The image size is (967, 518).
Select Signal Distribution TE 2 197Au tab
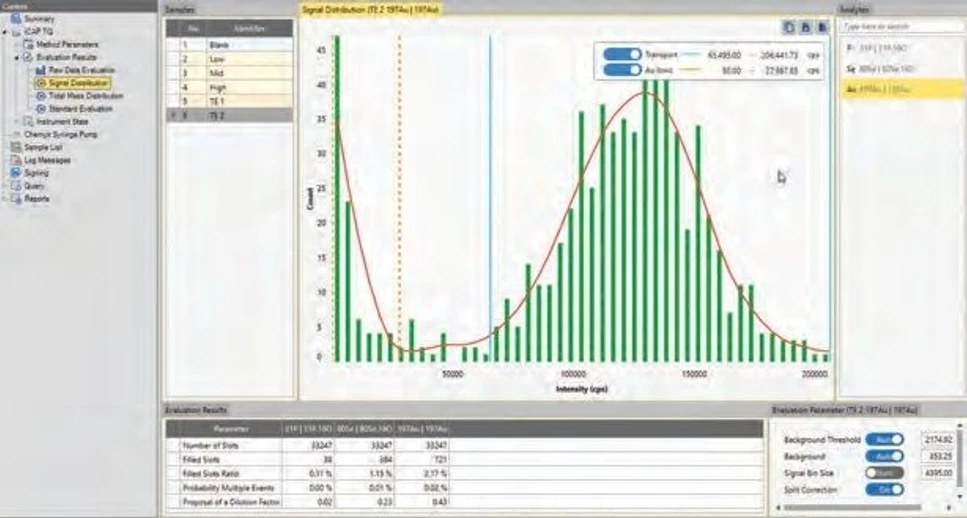point(371,9)
